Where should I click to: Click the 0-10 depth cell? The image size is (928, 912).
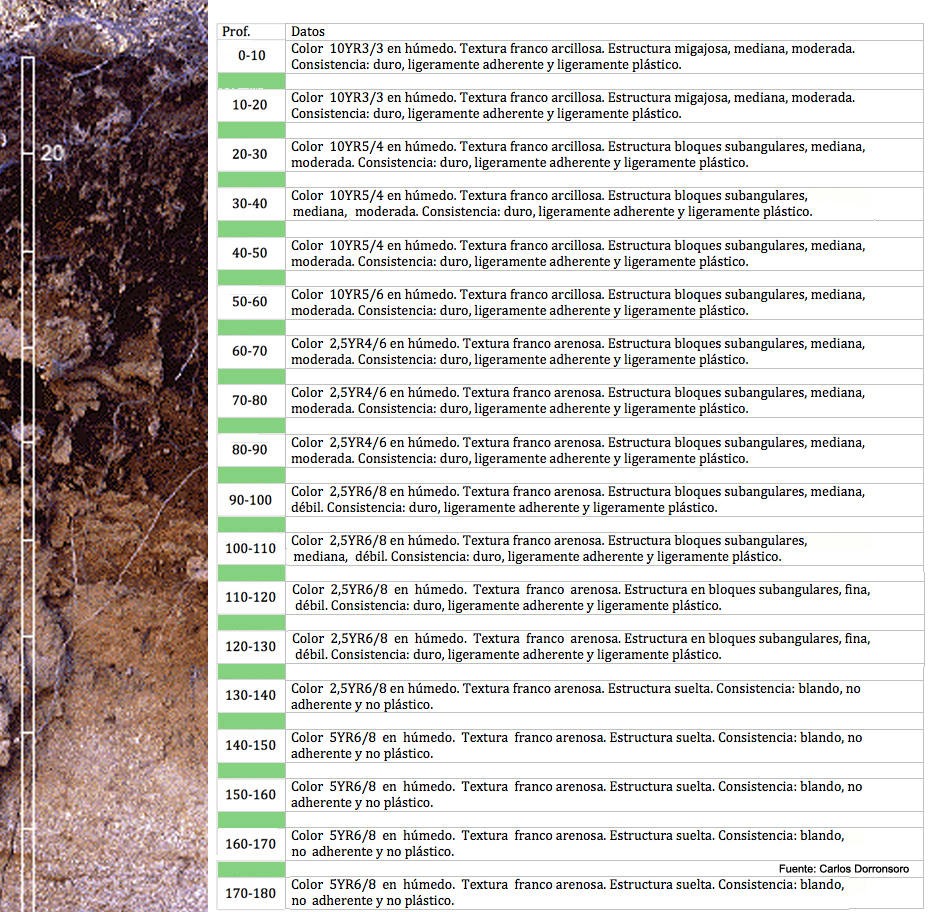[x=251, y=56]
